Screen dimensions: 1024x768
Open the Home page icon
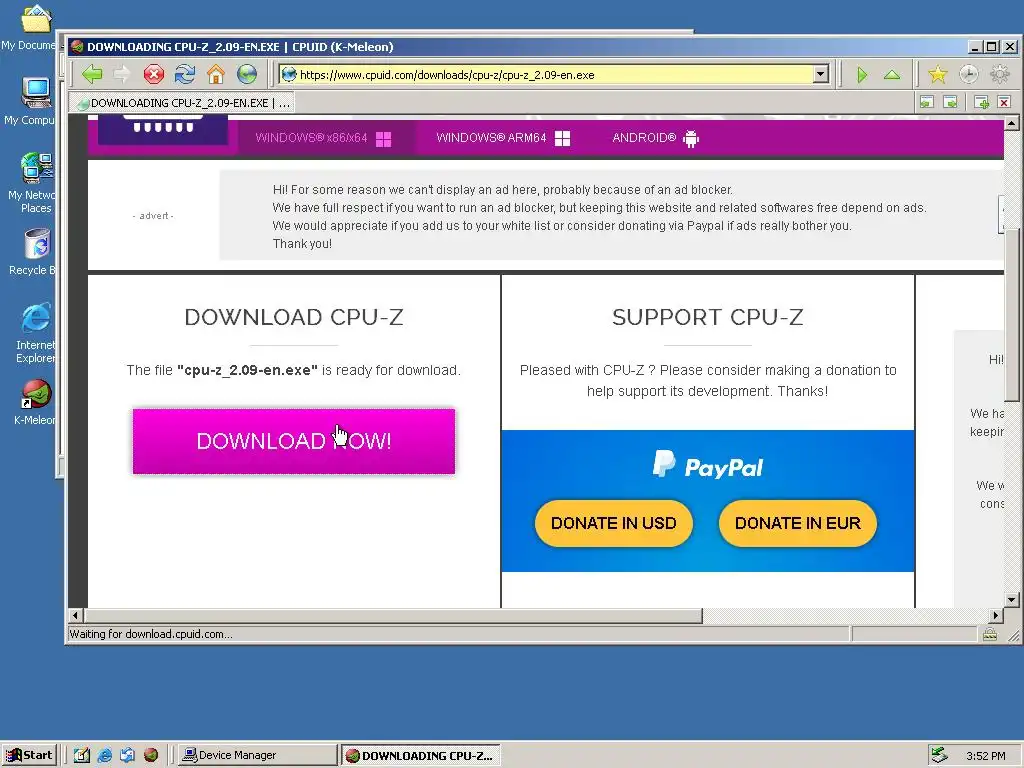(216, 74)
